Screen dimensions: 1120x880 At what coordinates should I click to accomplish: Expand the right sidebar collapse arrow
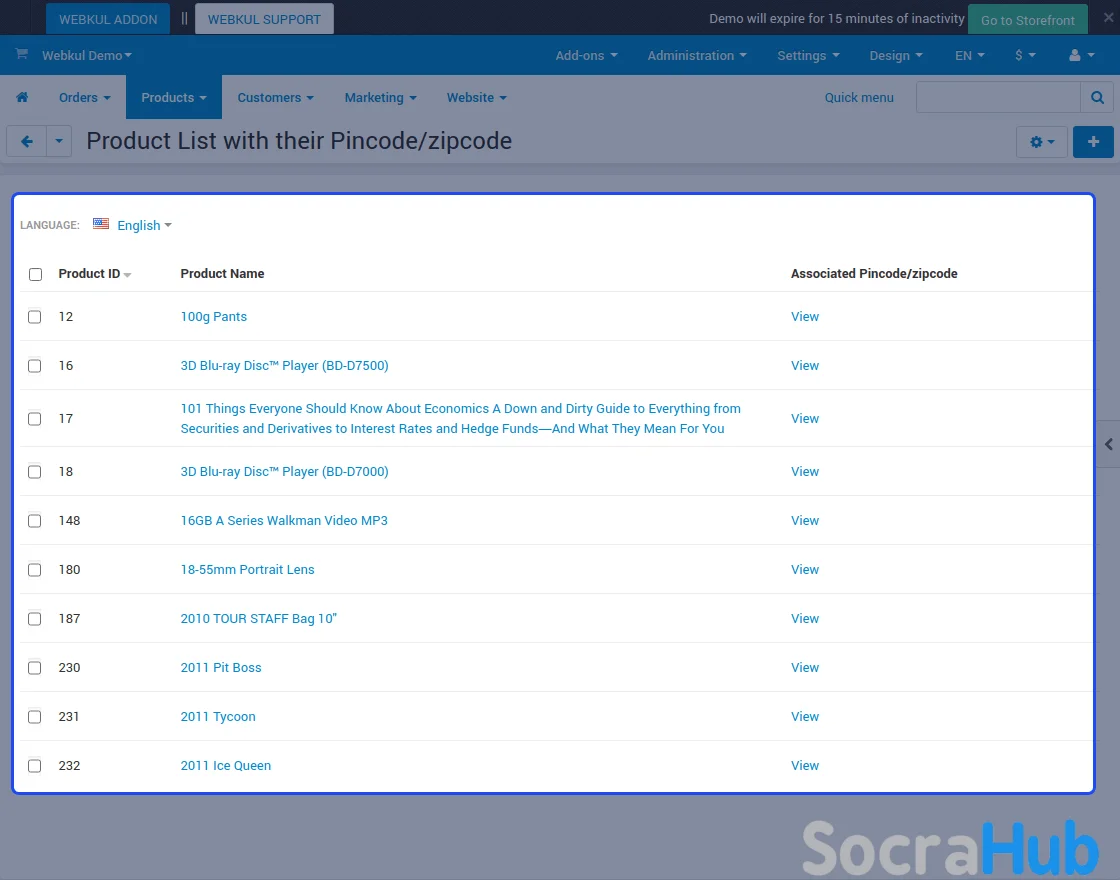(1109, 444)
